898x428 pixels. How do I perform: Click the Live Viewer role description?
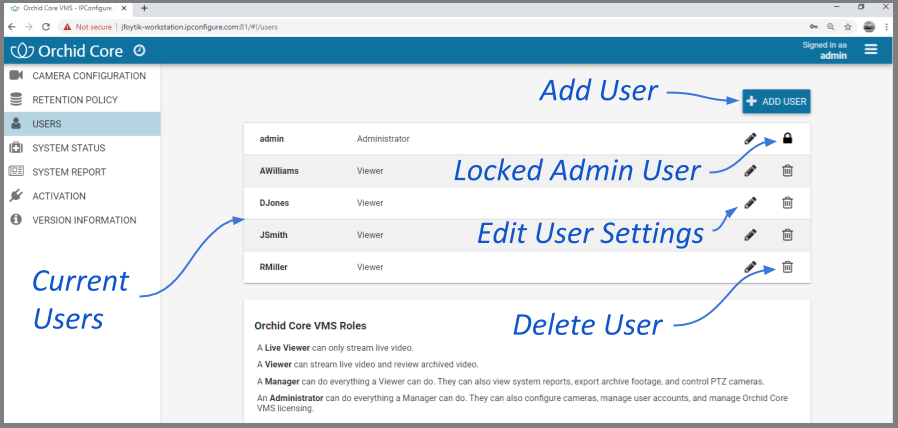coord(335,348)
